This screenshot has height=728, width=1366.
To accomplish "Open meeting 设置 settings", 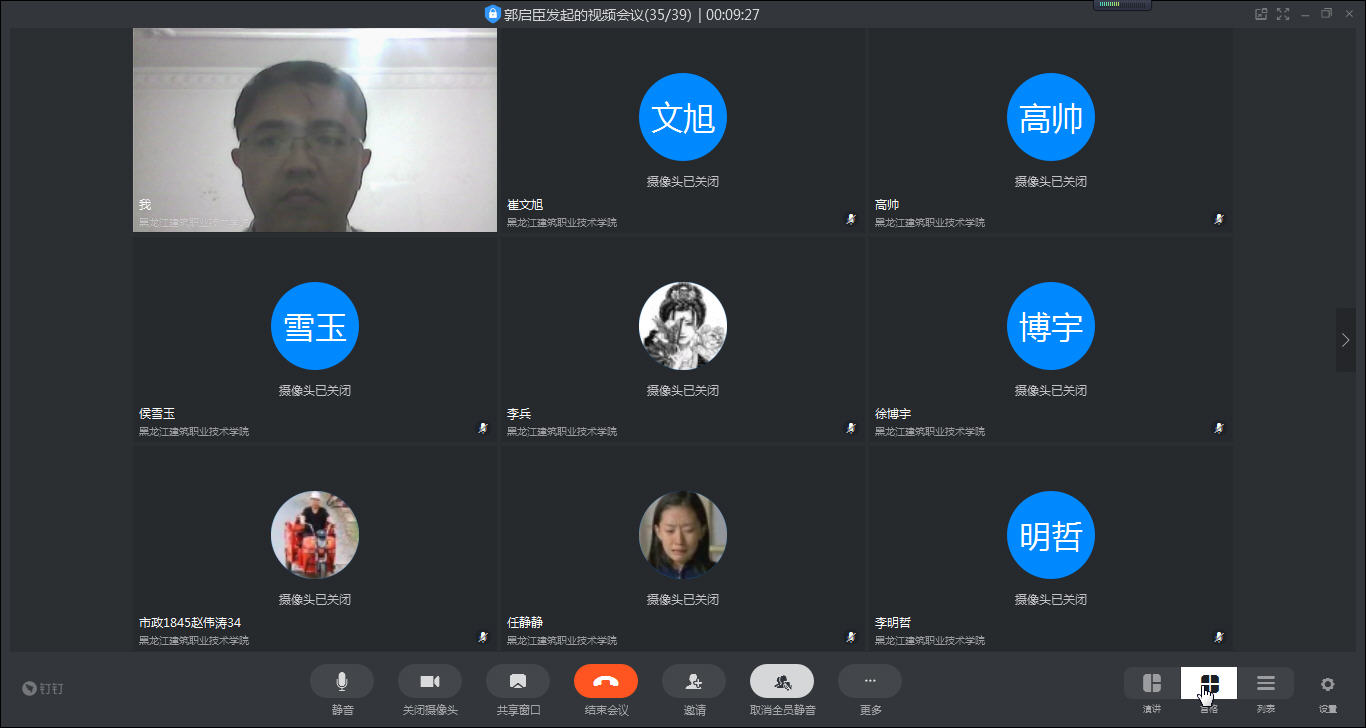I will point(1327,690).
